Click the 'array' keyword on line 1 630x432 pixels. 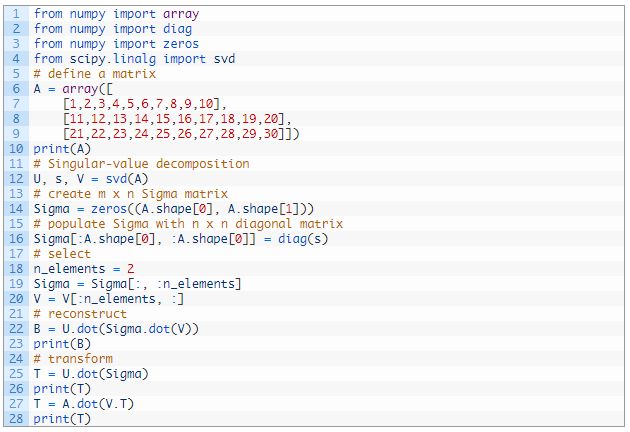pos(180,14)
